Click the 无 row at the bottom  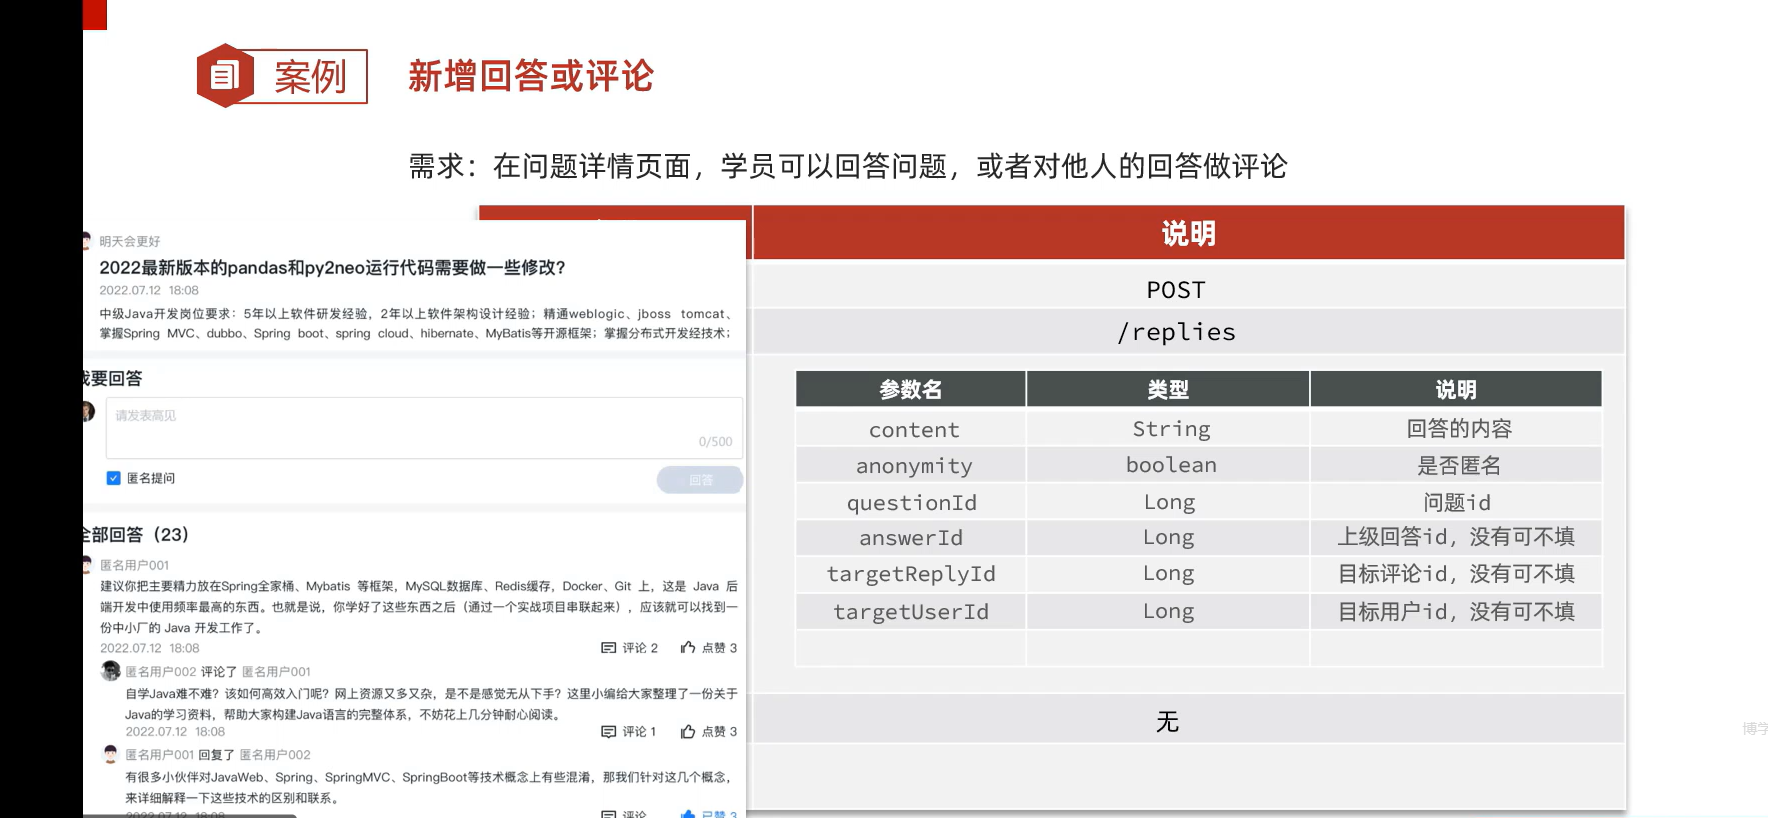[1188, 720]
